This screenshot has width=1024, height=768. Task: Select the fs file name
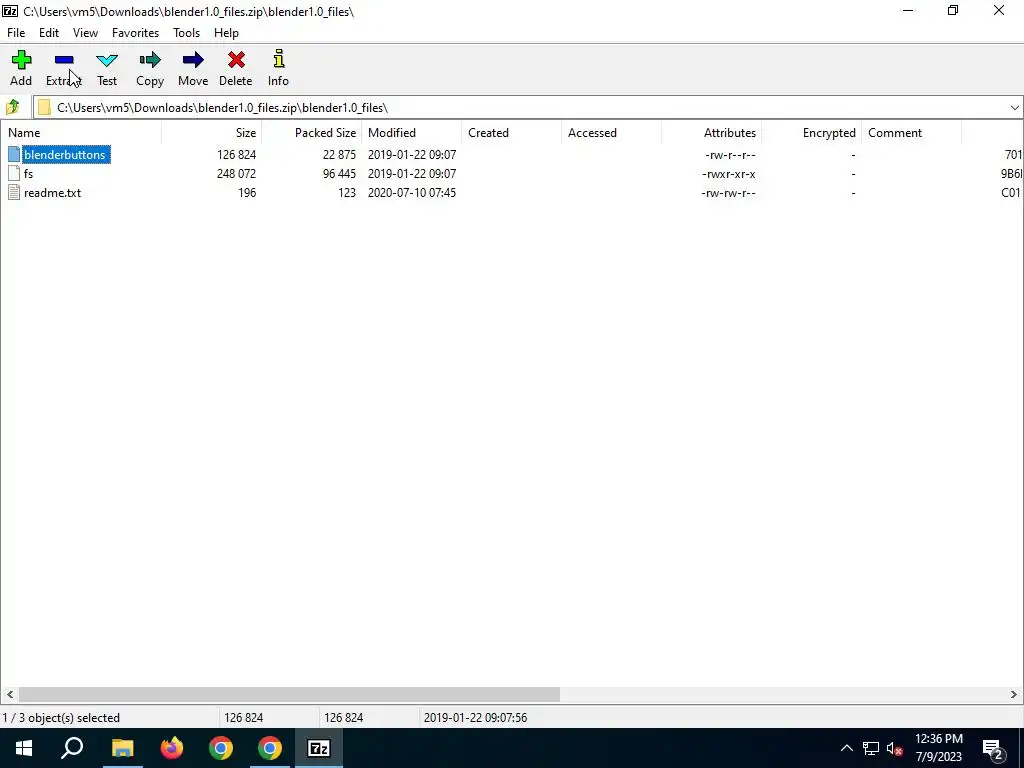coord(28,174)
